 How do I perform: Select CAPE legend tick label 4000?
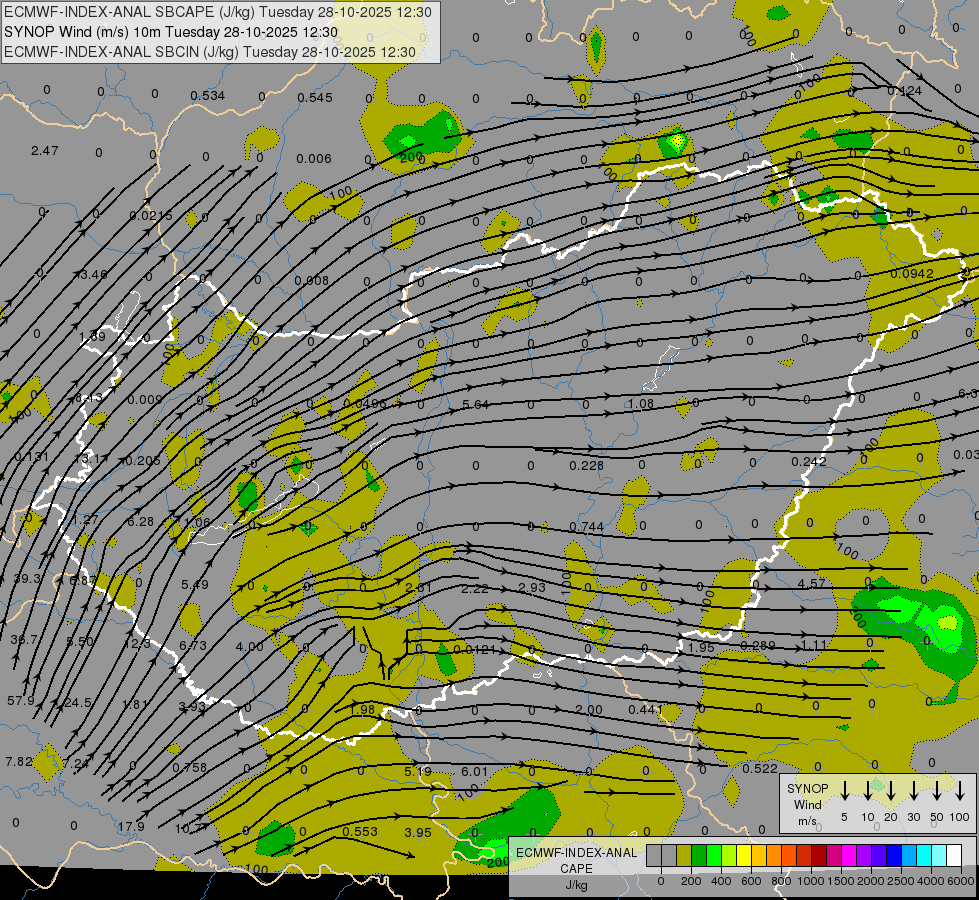pyautogui.click(x=932, y=881)
